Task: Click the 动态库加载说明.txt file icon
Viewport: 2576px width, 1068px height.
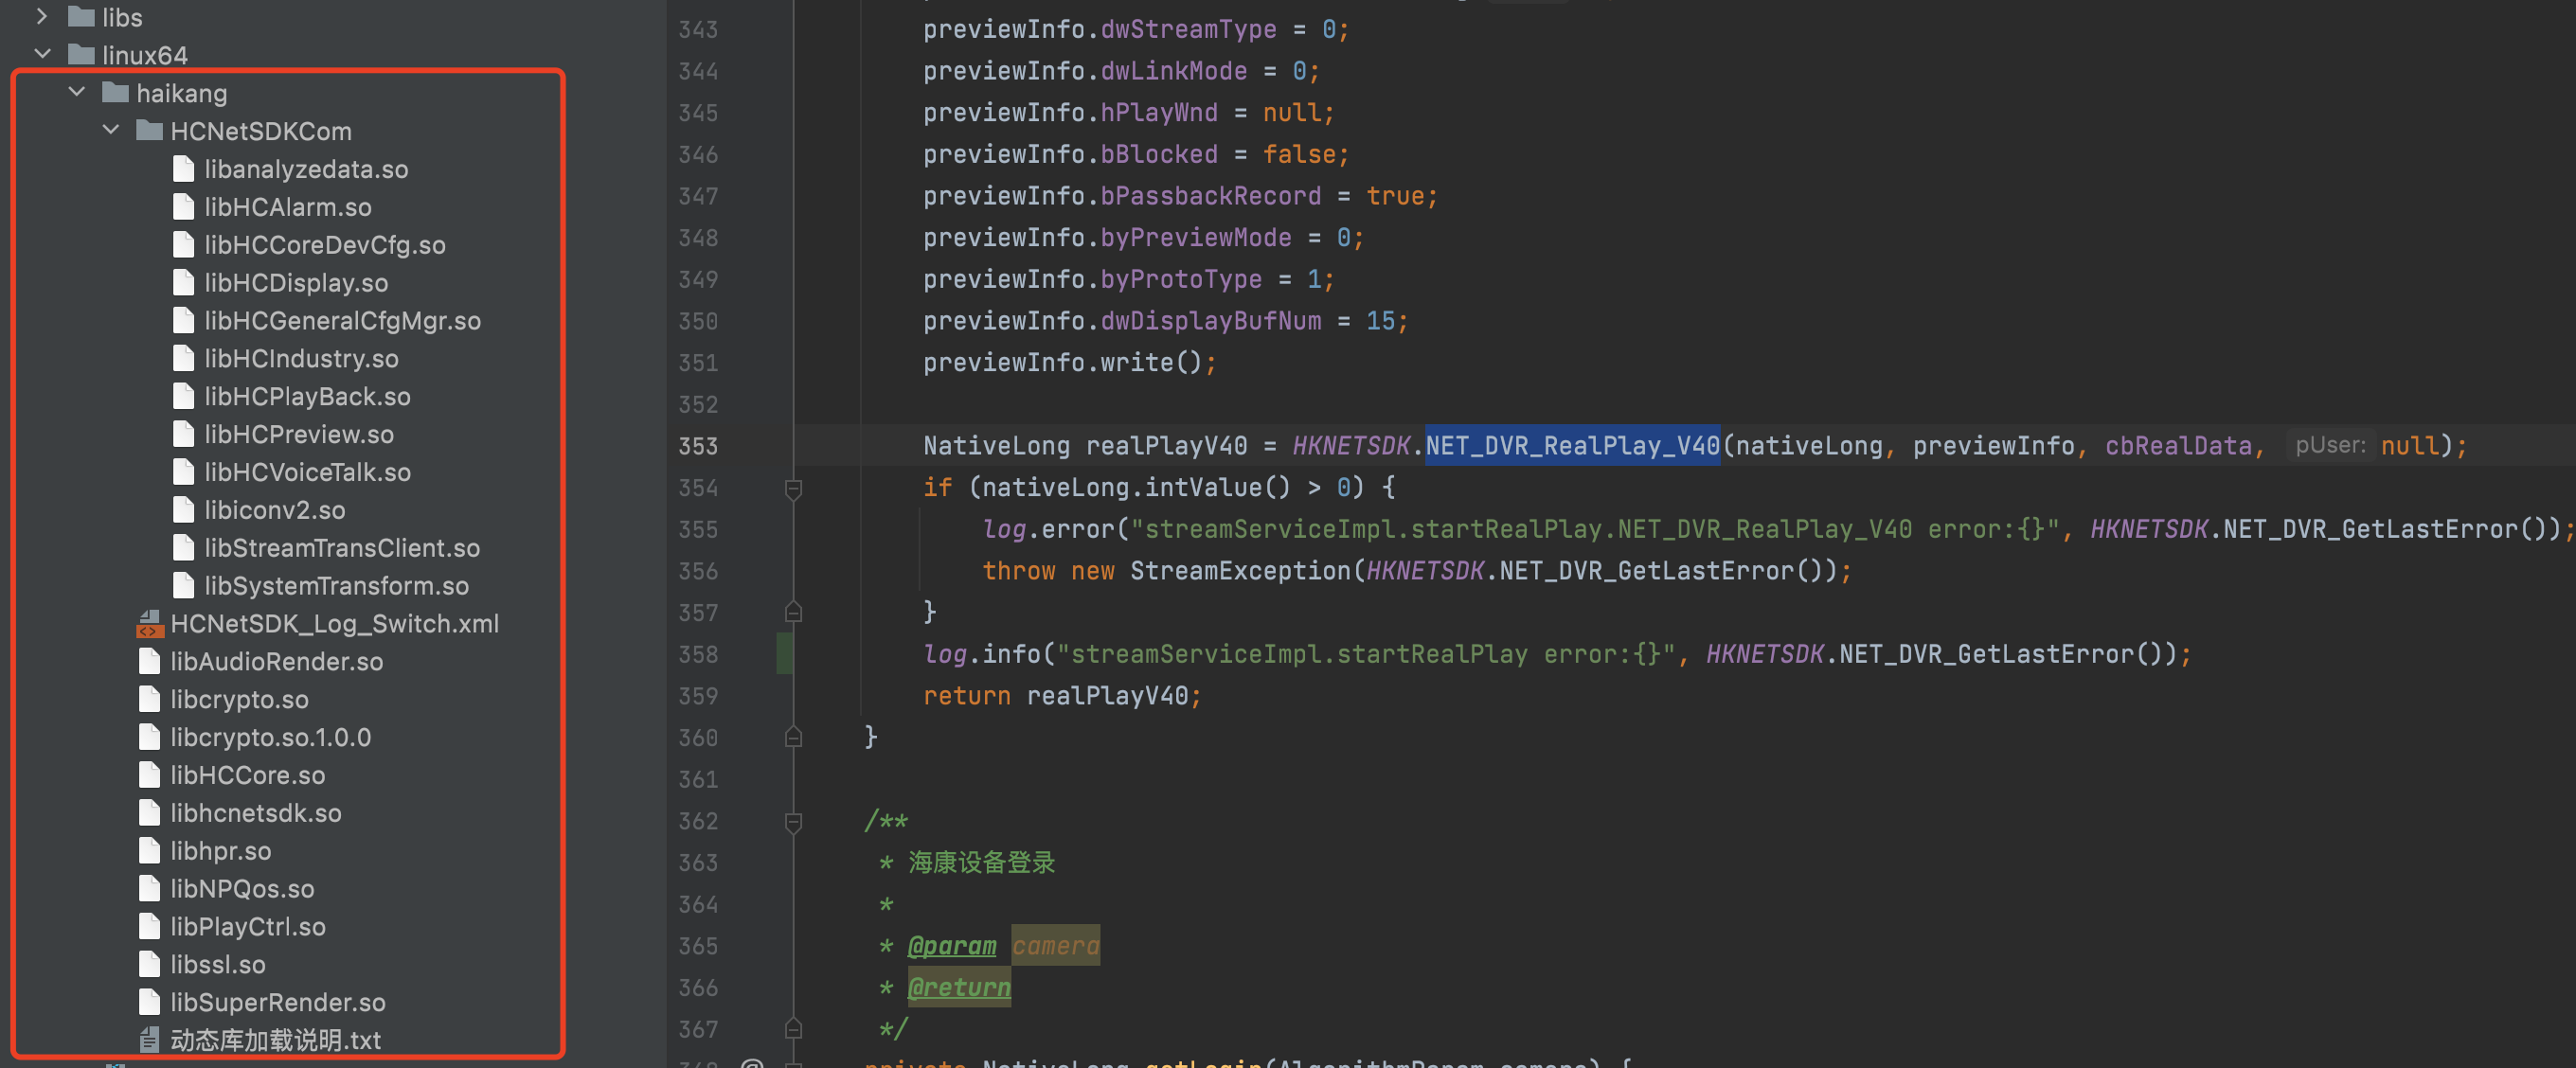Action: click(x=150, y=1040)
